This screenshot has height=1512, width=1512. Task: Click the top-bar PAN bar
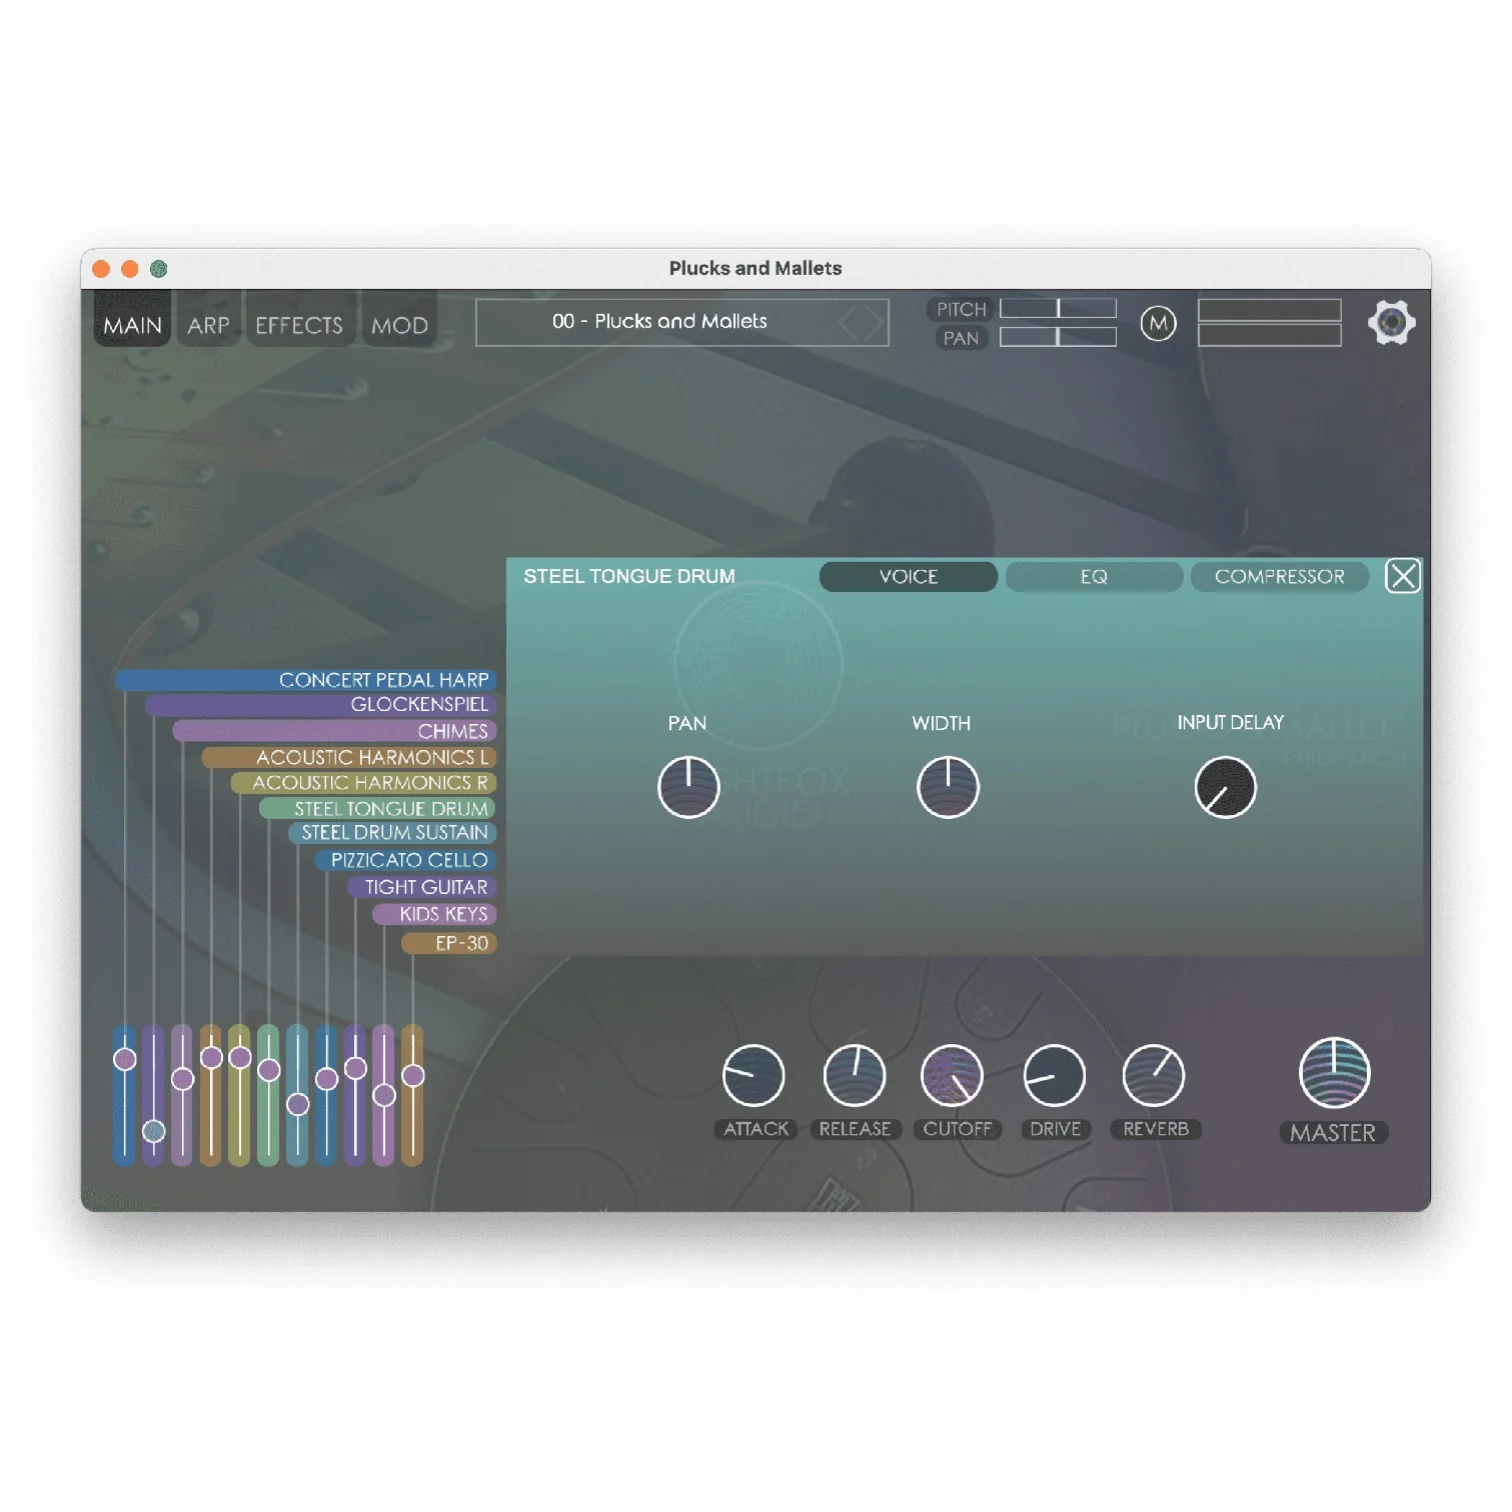click(x=1058, y=337)
